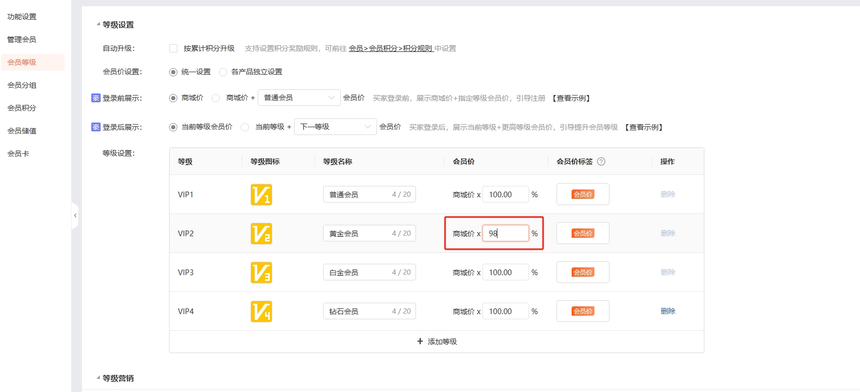Collapse the sidebar with the arrow handle
The width and height of the screenshot is (860, 392).
coord(75,216)
